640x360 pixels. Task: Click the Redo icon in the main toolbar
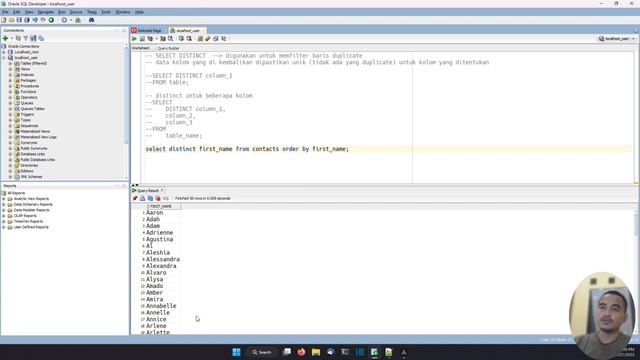(43, 20)
